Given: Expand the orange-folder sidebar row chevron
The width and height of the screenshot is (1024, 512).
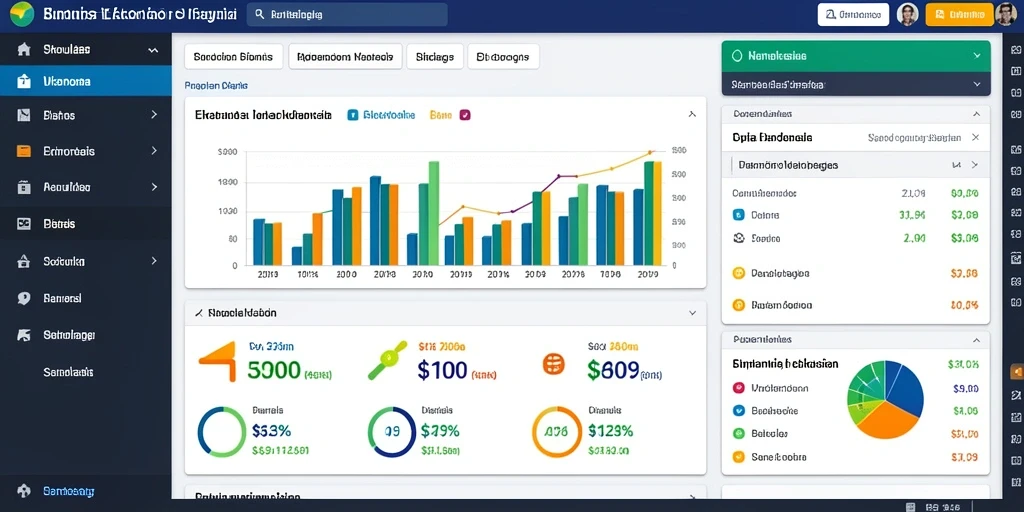Looking at the screenshot, I should [154, 151].
